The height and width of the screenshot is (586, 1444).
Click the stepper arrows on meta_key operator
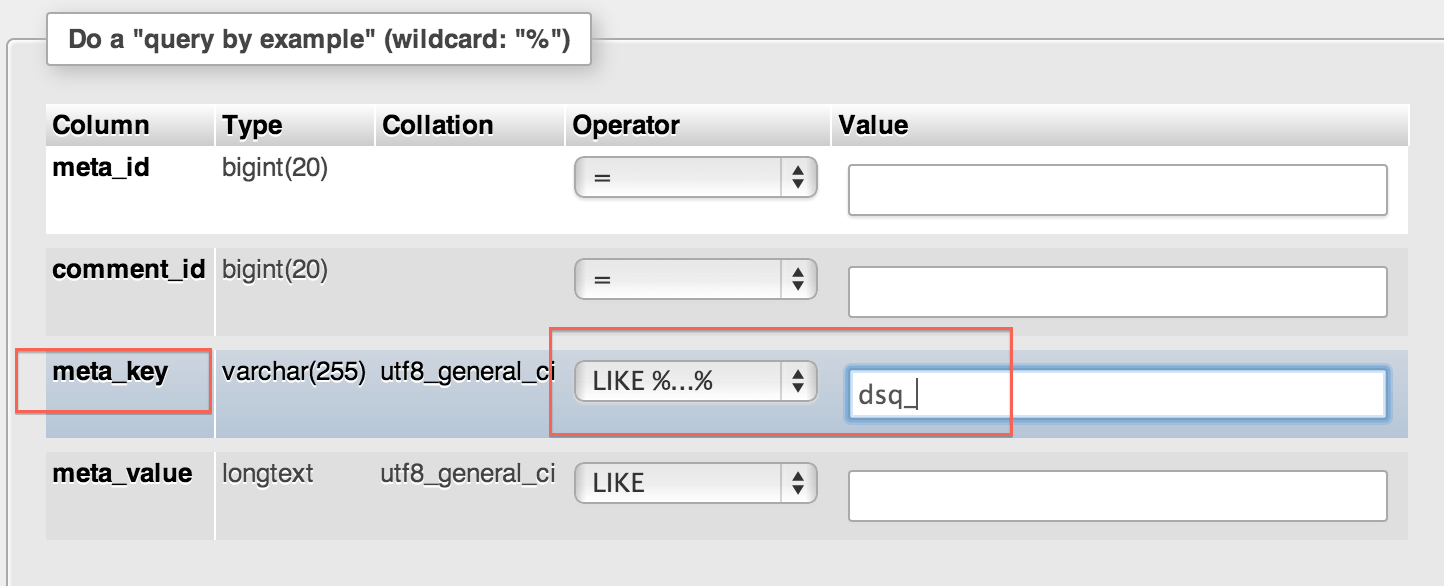(x=798, y=381)
